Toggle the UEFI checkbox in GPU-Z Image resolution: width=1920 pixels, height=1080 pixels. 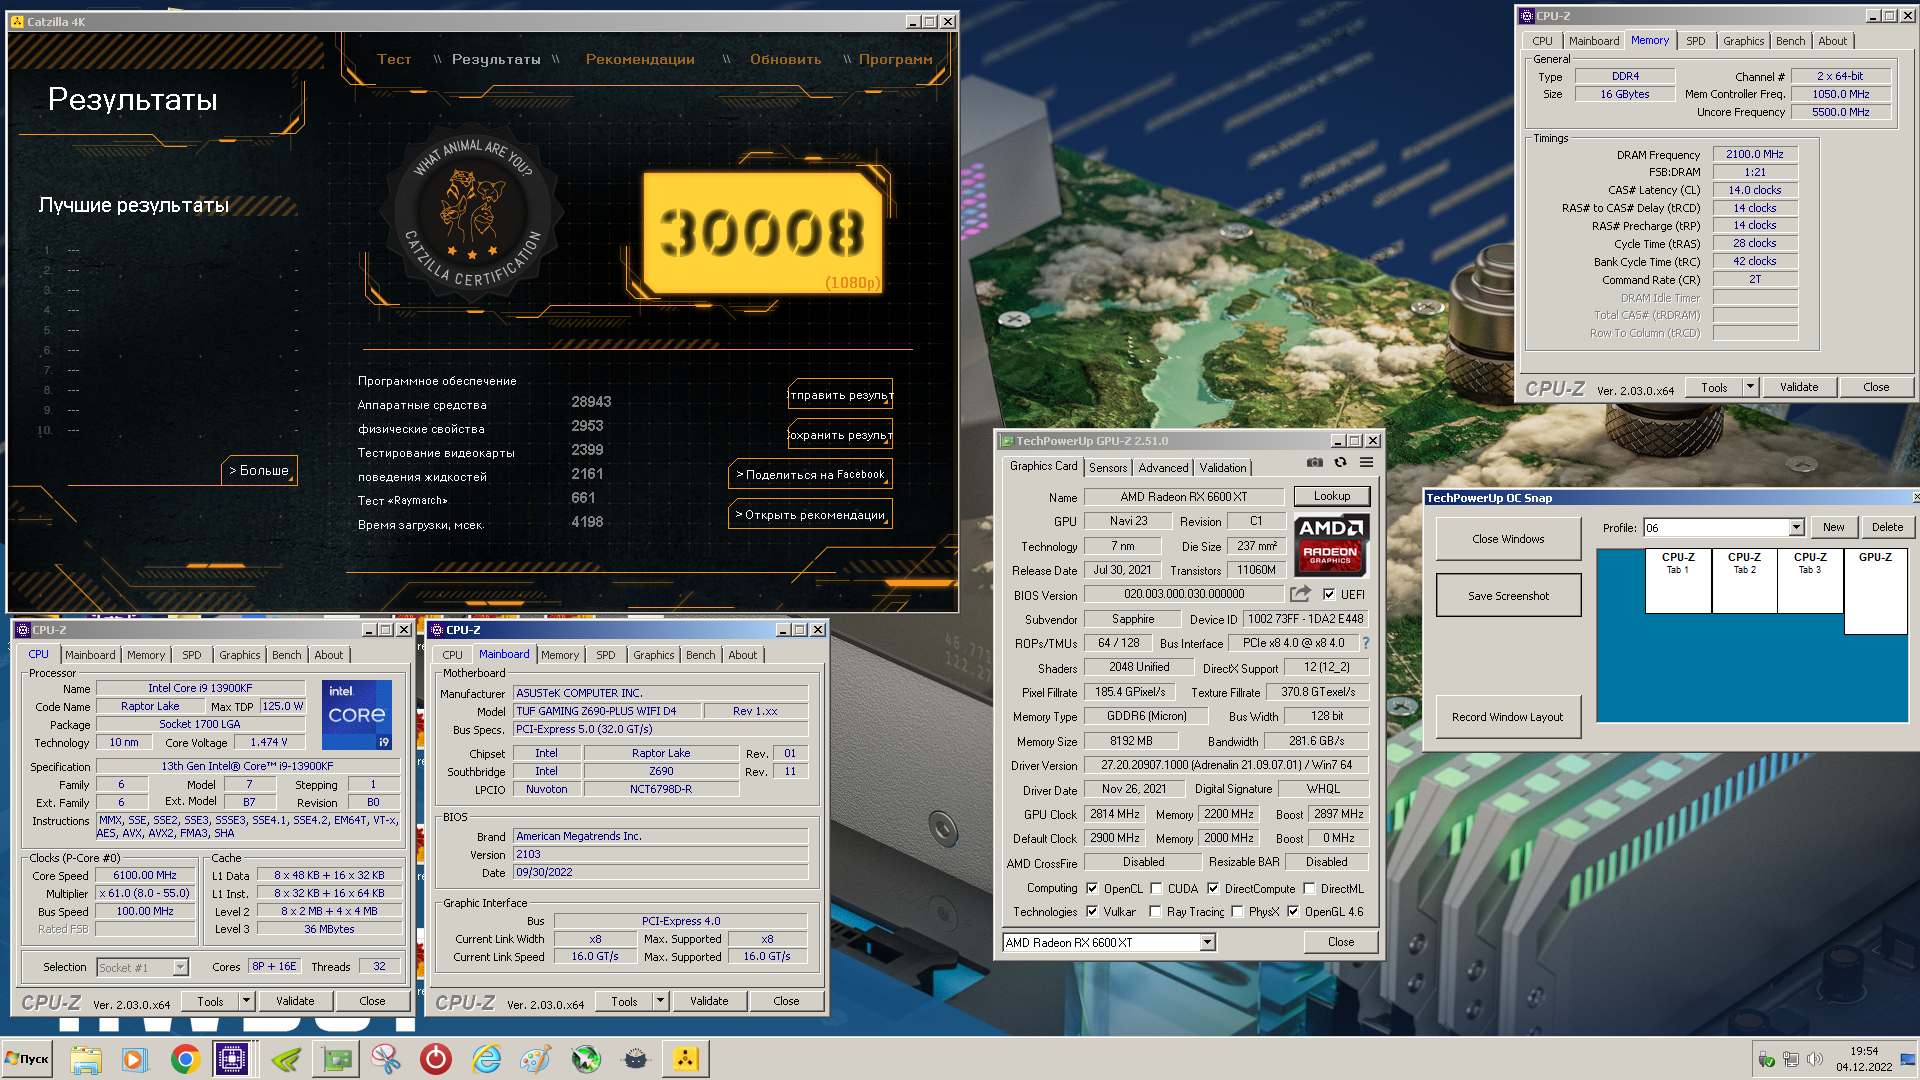(1329, 594)
